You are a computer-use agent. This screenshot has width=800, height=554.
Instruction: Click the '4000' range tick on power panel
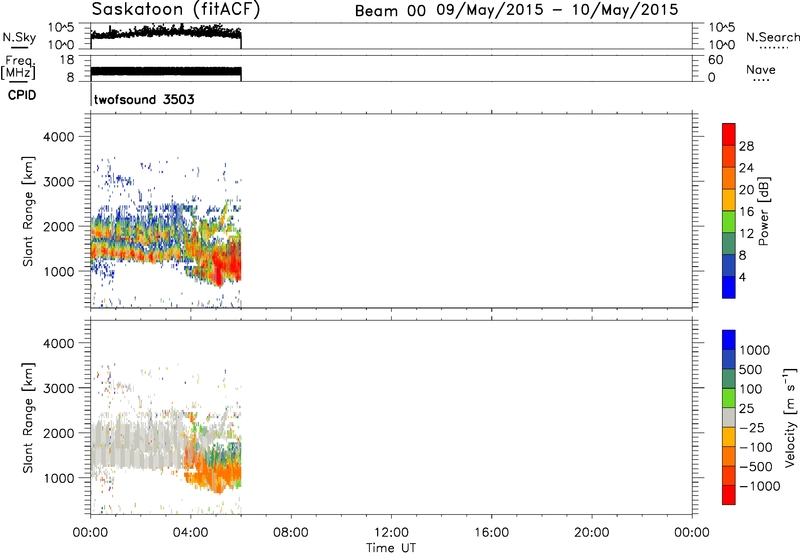(58, 137)
